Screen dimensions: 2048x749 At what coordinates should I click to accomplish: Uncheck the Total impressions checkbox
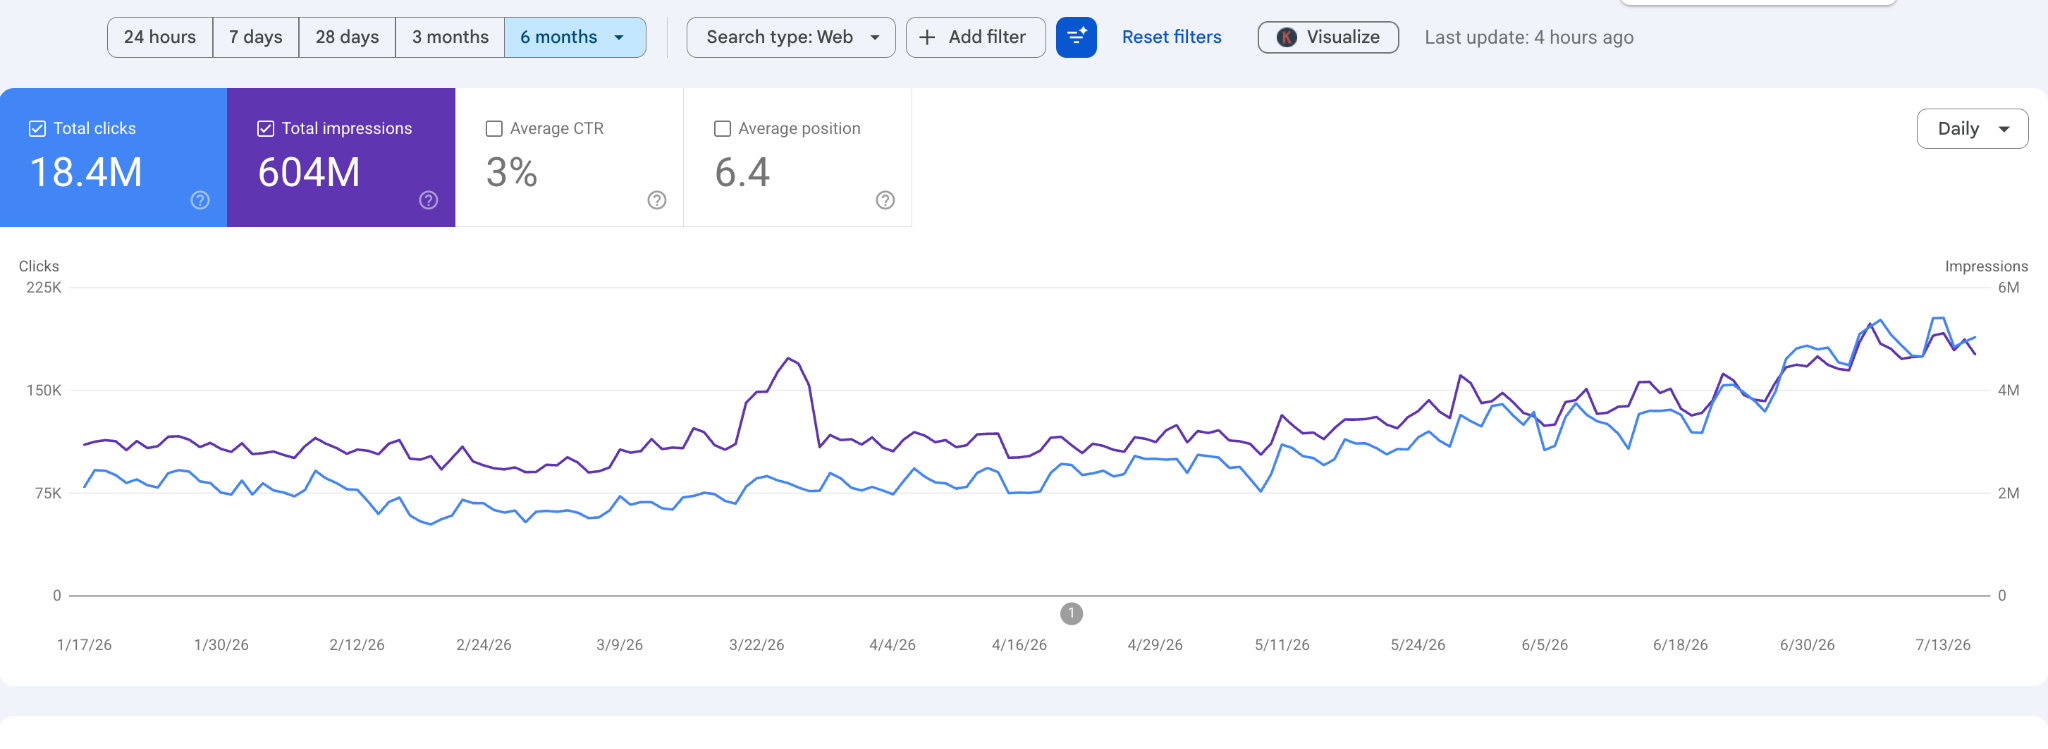click(266, 128)
